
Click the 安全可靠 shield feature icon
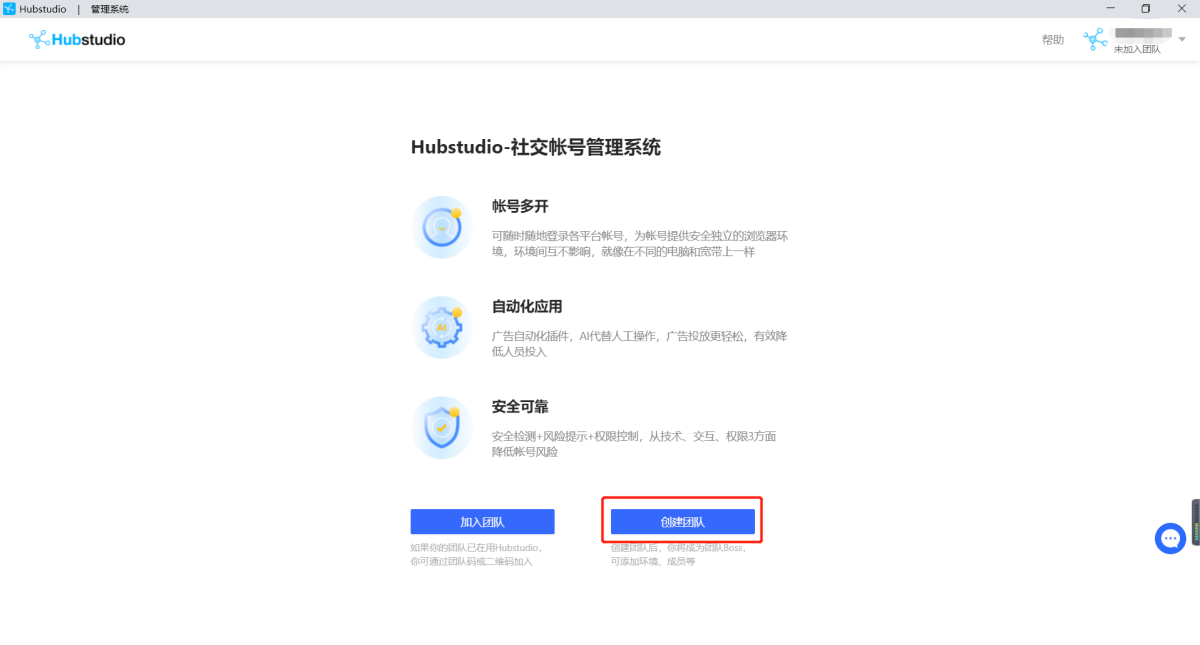coord(441,427)
